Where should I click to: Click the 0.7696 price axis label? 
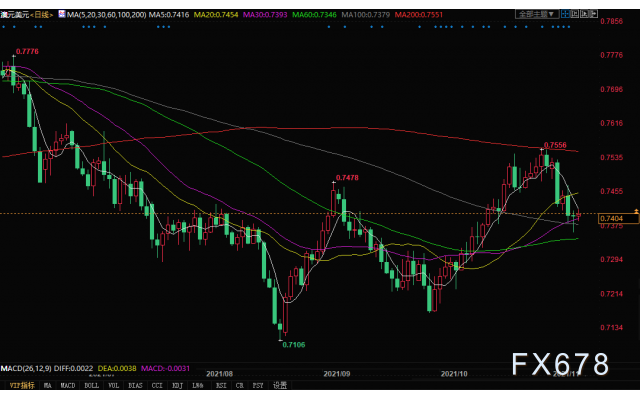click(x=612, y=89)
